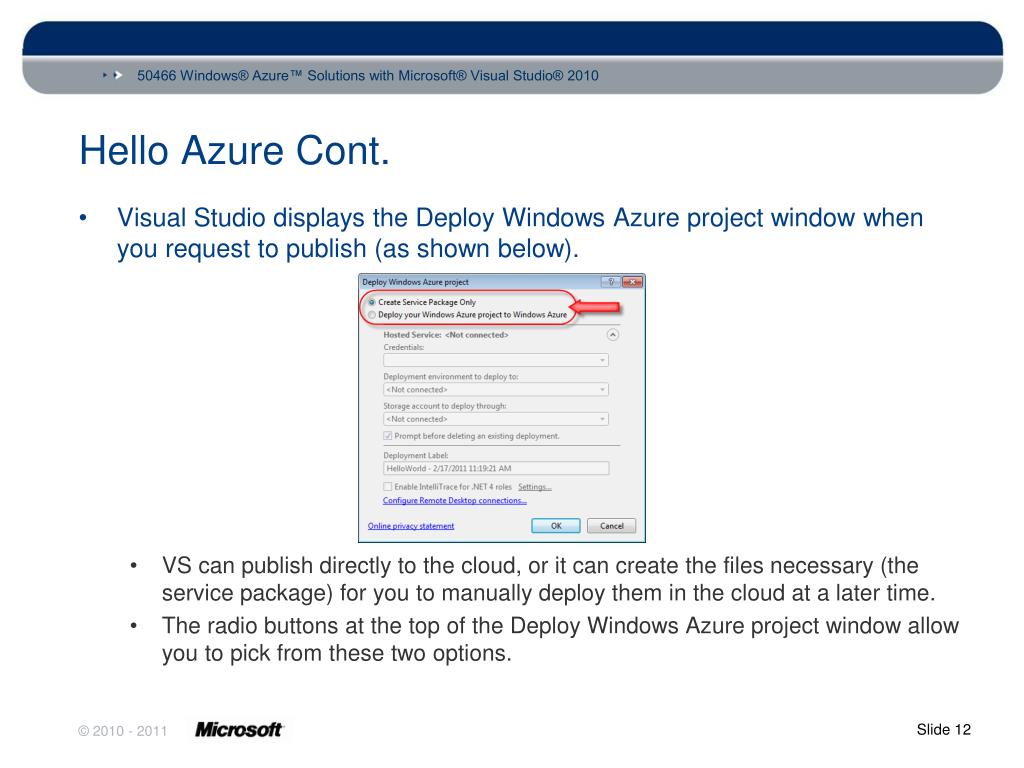Select Create Service Package Only radio button
1024x768 pixels.
372,302
